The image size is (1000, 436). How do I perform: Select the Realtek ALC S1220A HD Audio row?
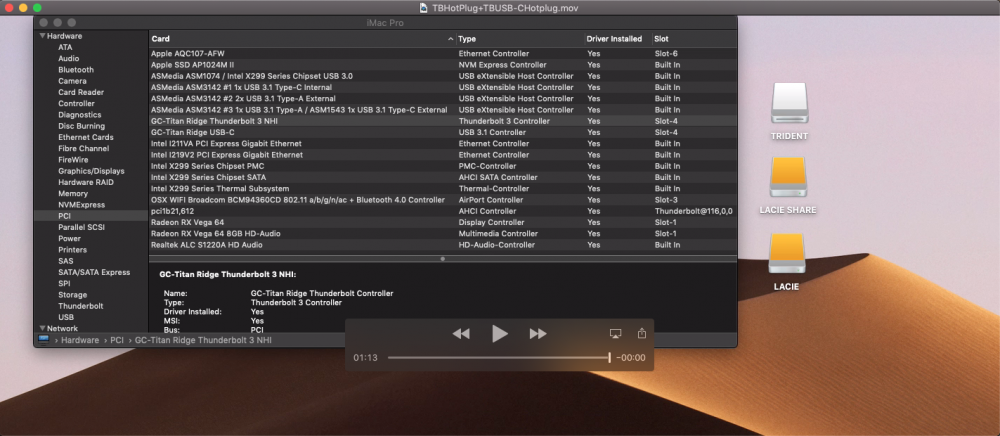pyautogui.click(x=443, y=245)
